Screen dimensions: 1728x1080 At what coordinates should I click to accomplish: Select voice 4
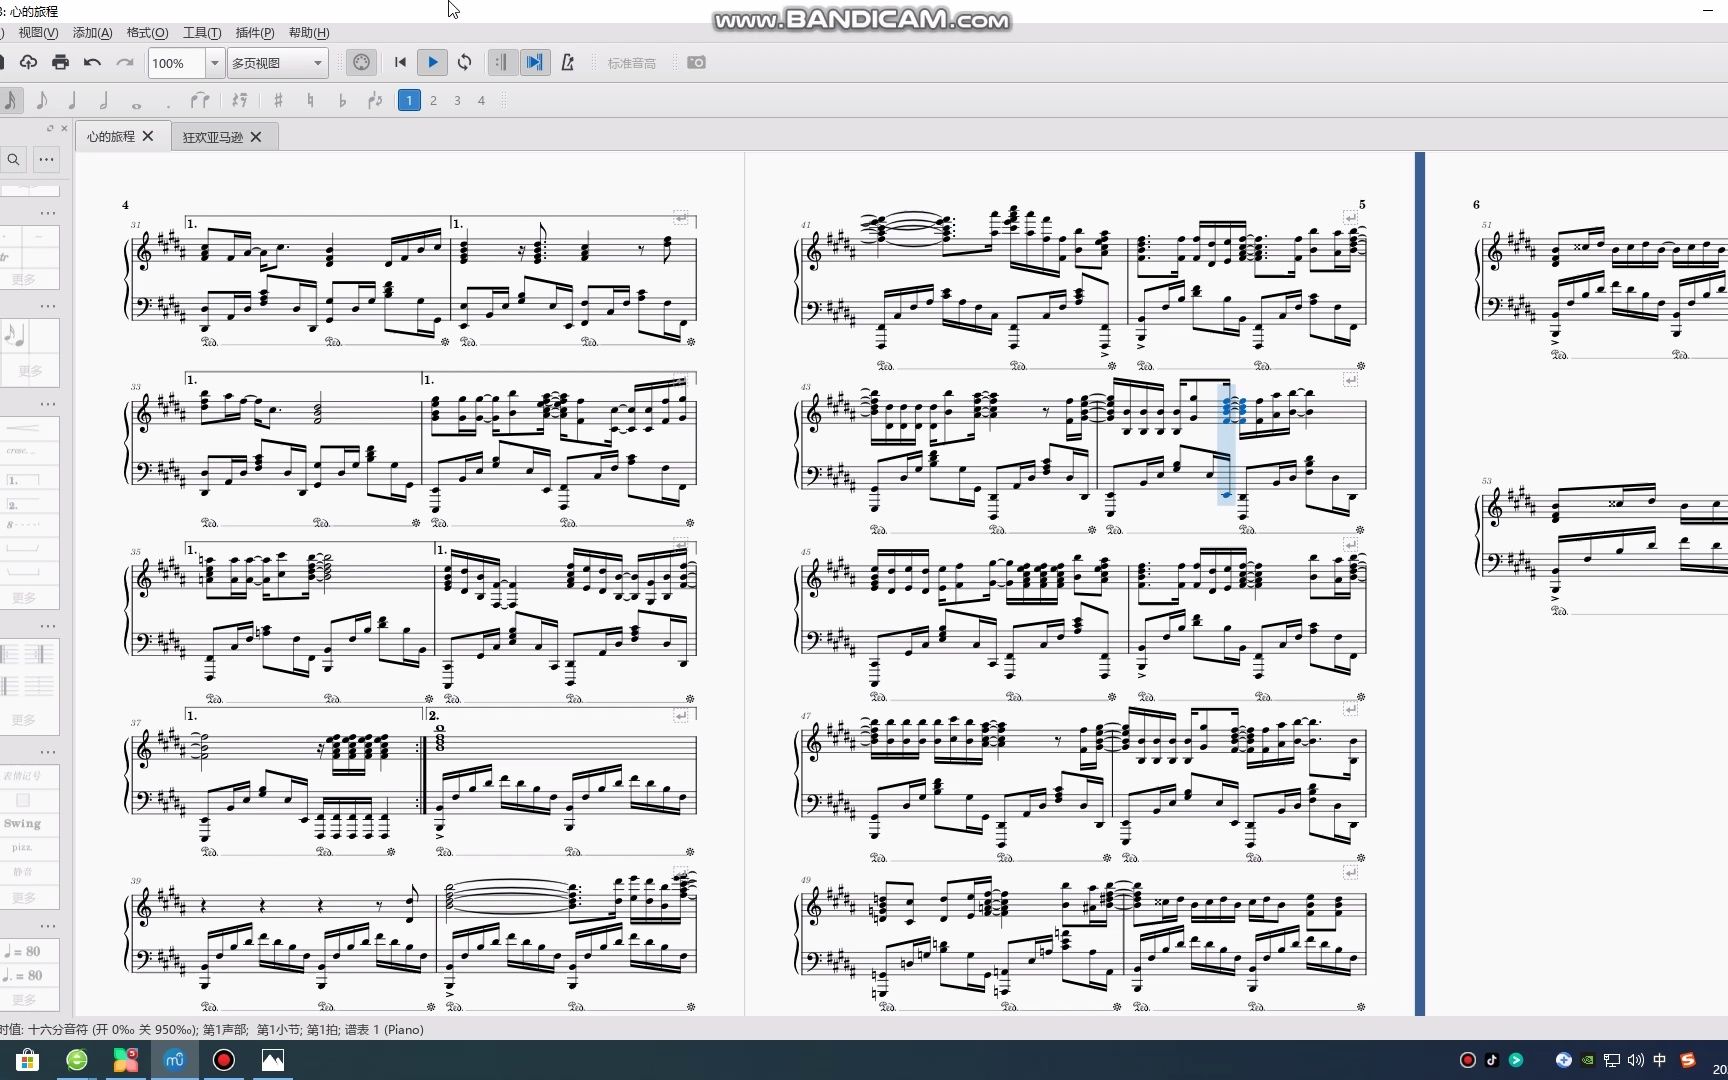pyautogui.click(x=481, y=100)
